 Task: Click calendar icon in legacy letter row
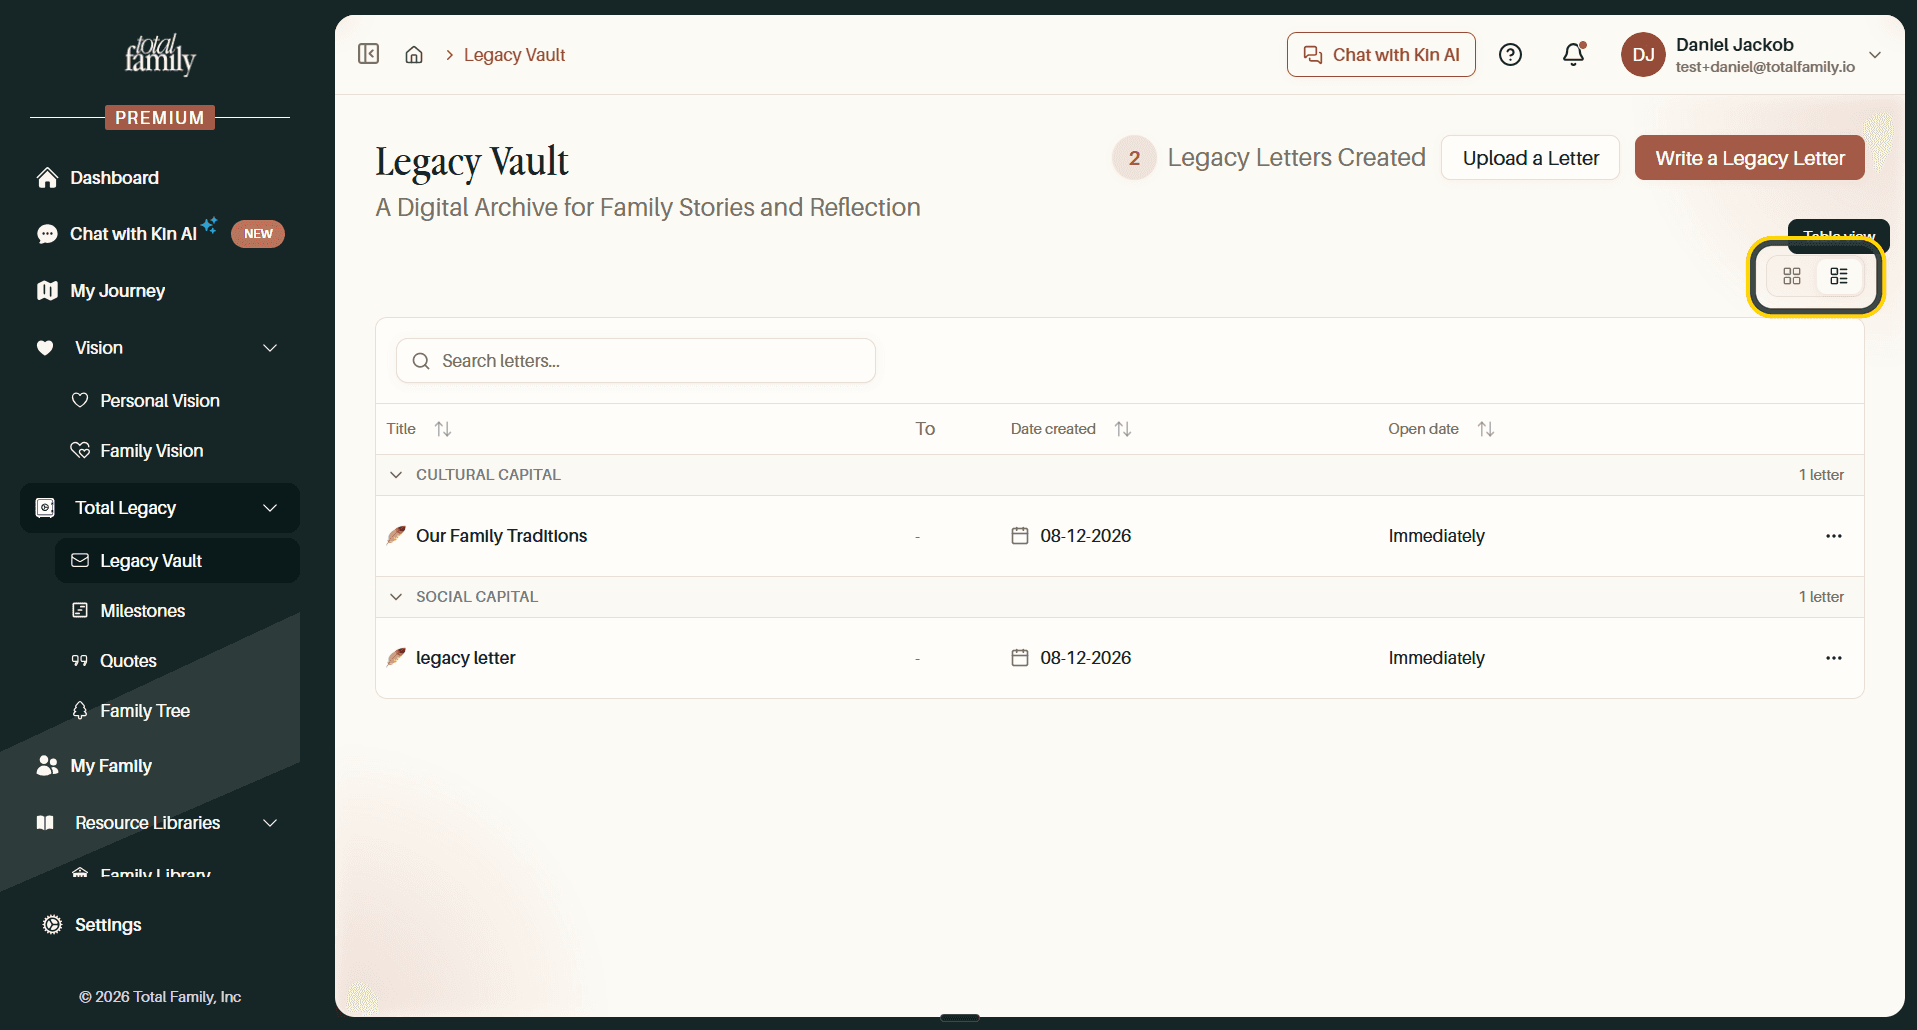pos(1020,658)
